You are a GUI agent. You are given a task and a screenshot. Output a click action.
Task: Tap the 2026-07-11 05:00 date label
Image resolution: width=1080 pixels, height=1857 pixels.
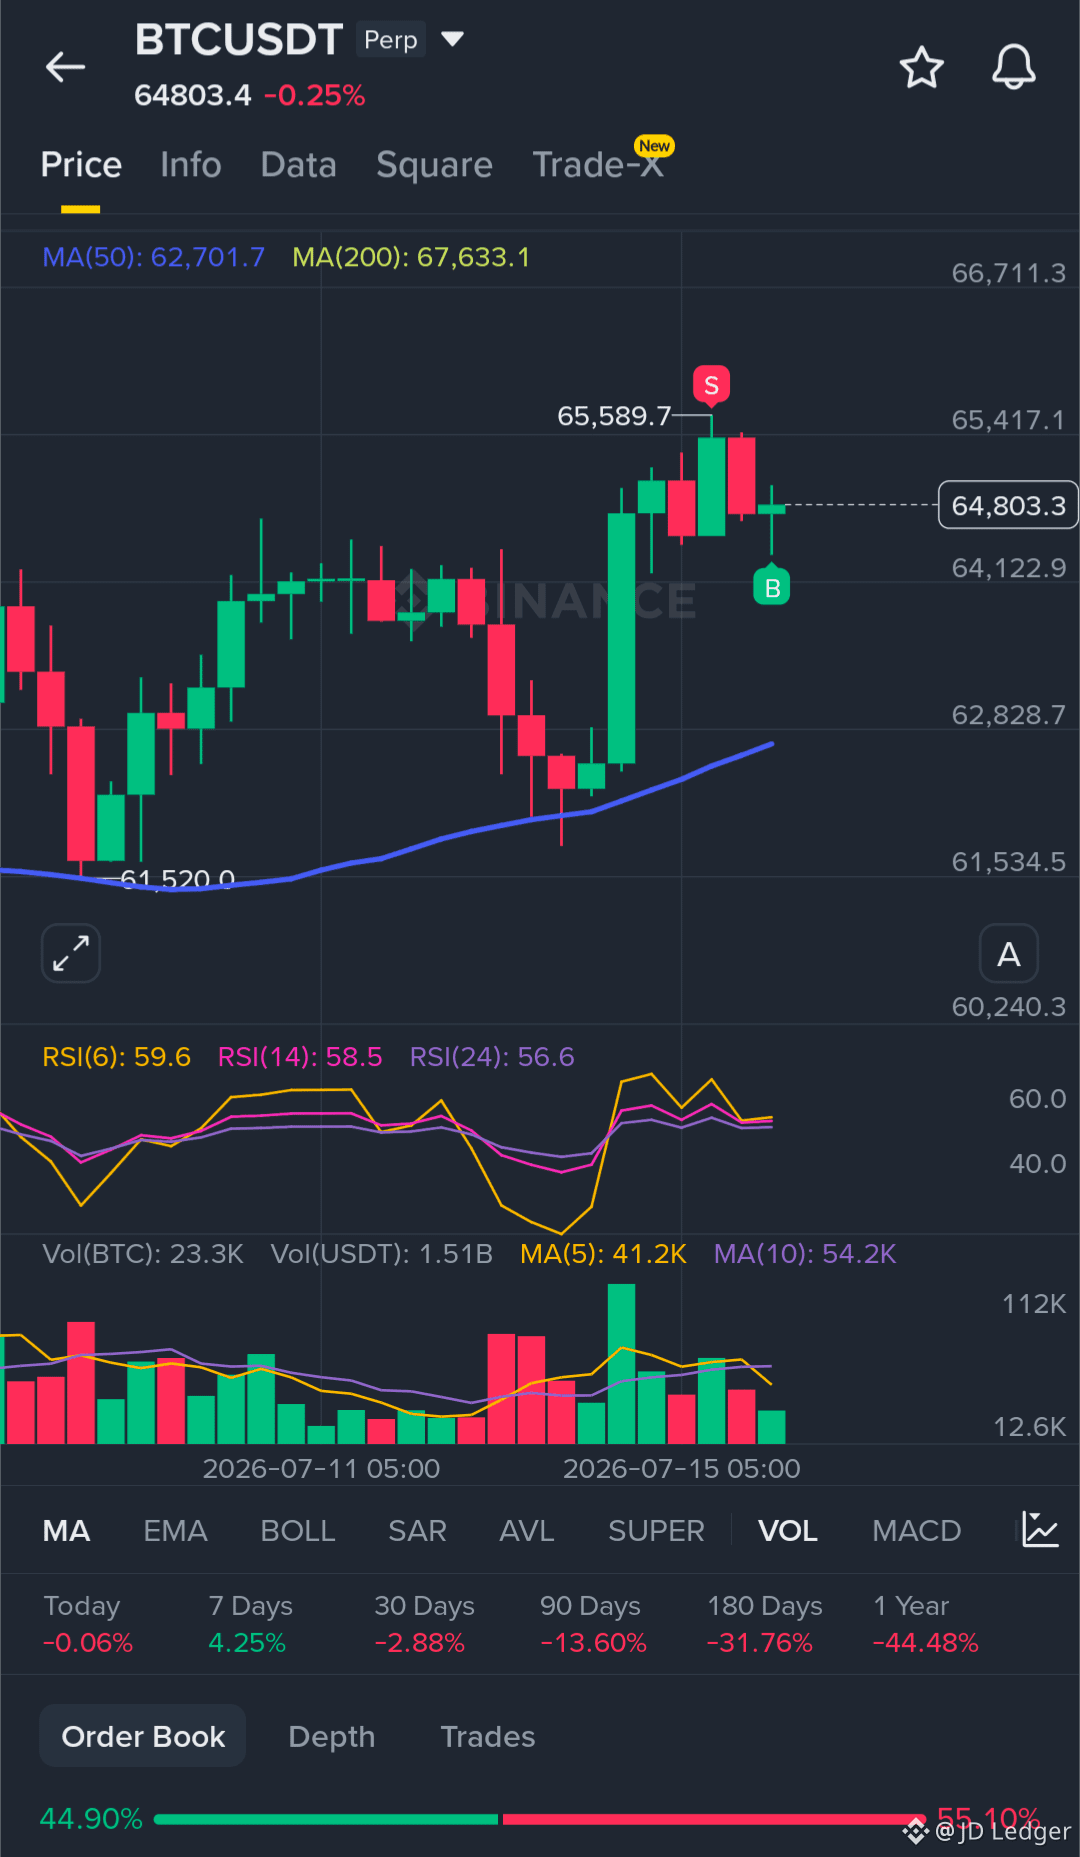click(x=321, y=1468)
